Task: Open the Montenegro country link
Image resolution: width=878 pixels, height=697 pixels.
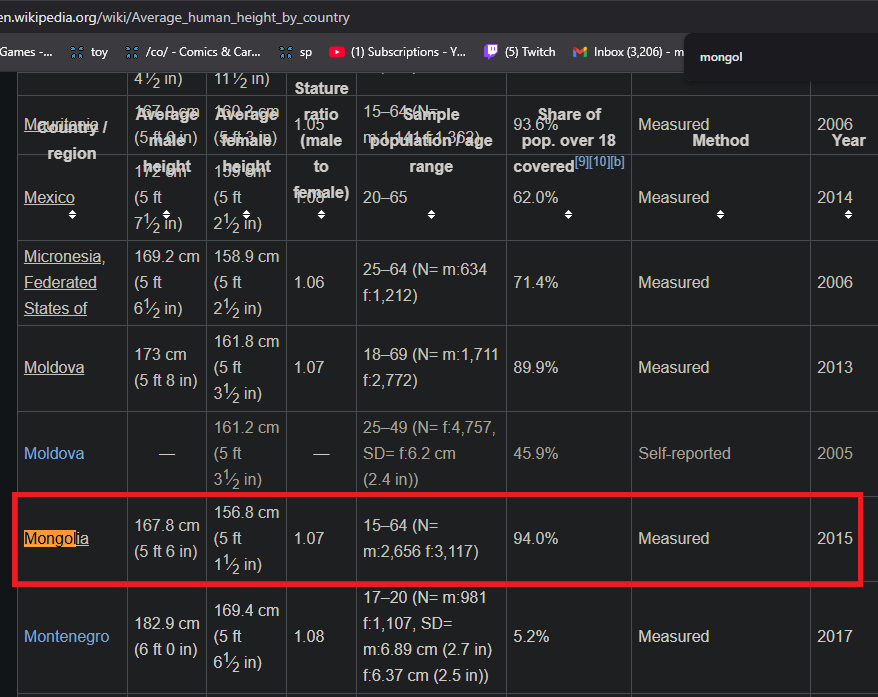Action: point(67,637)
